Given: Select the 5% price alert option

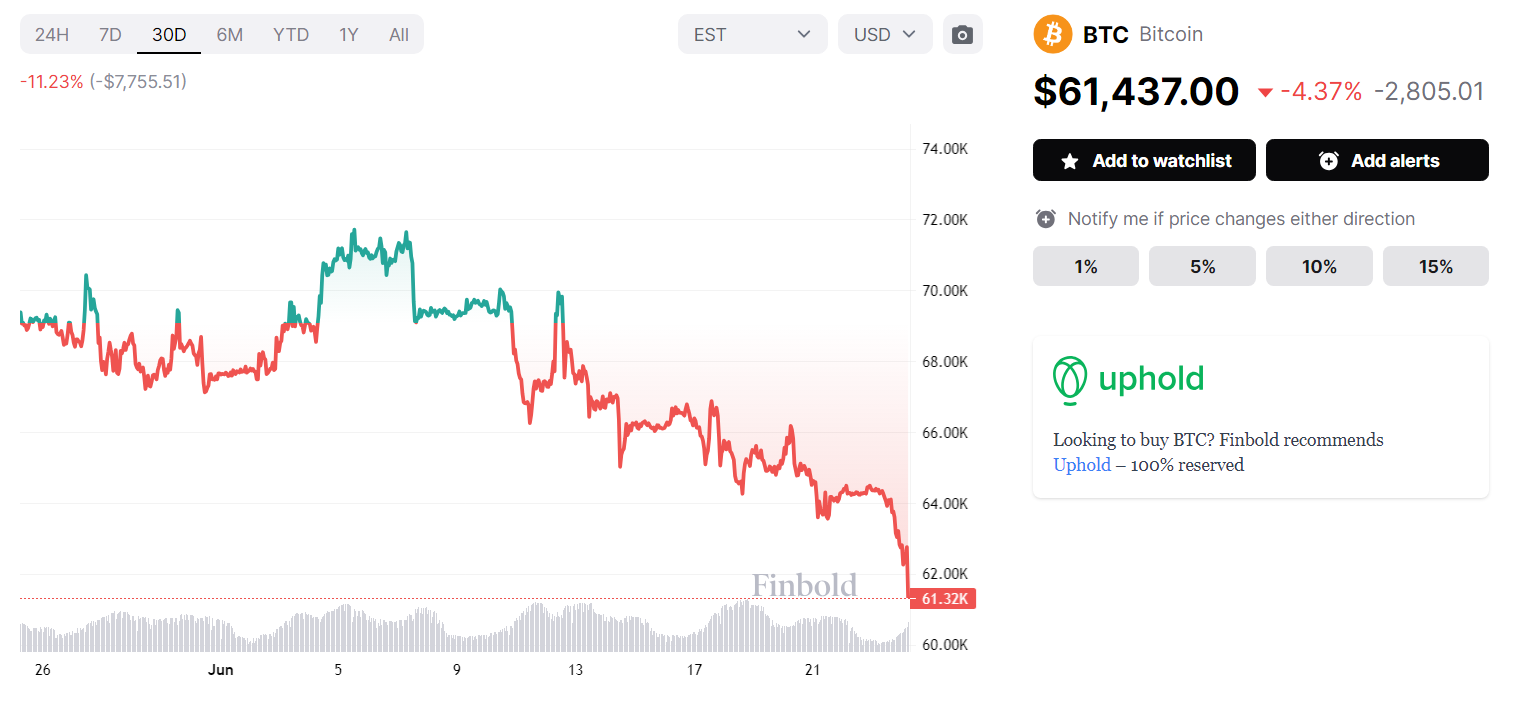Looking at the screenshot, I should [x=1202, y=266].
